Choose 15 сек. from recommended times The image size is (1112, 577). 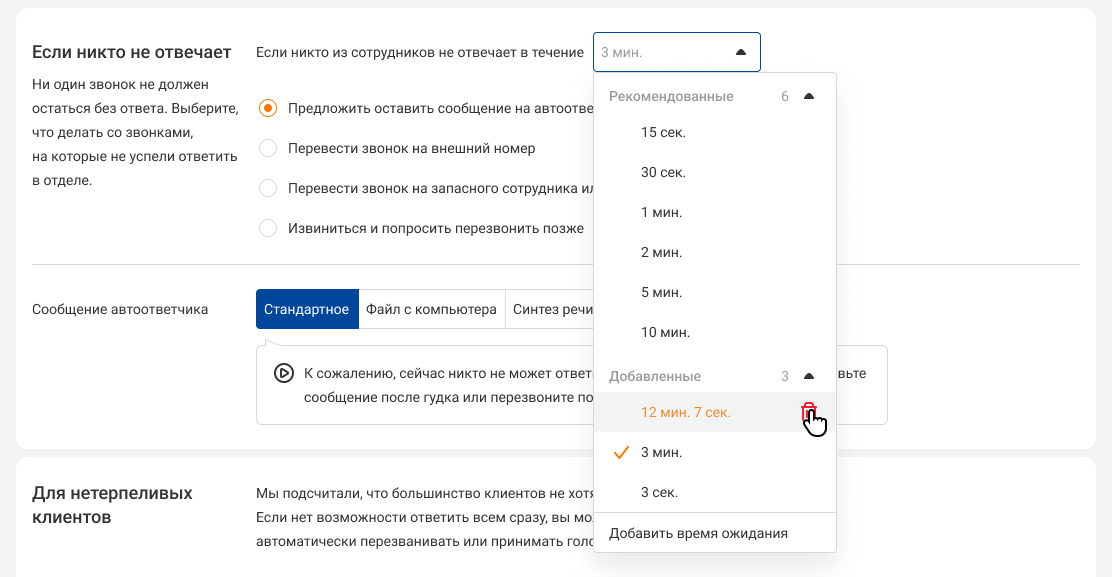(663, 132)
